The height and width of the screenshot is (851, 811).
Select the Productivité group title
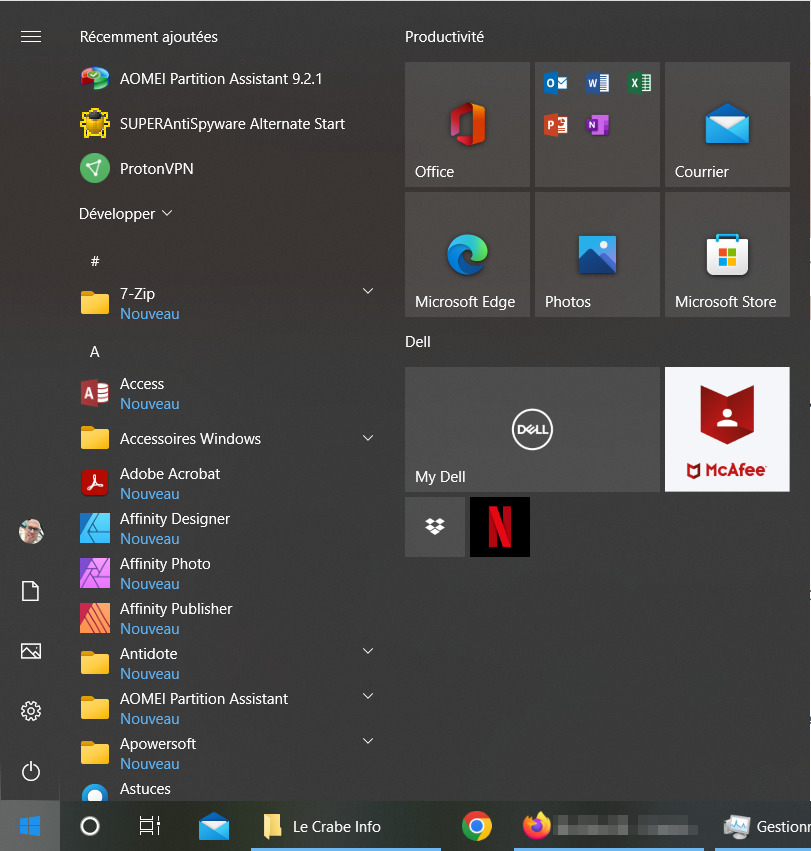click(x=444, y=37)
